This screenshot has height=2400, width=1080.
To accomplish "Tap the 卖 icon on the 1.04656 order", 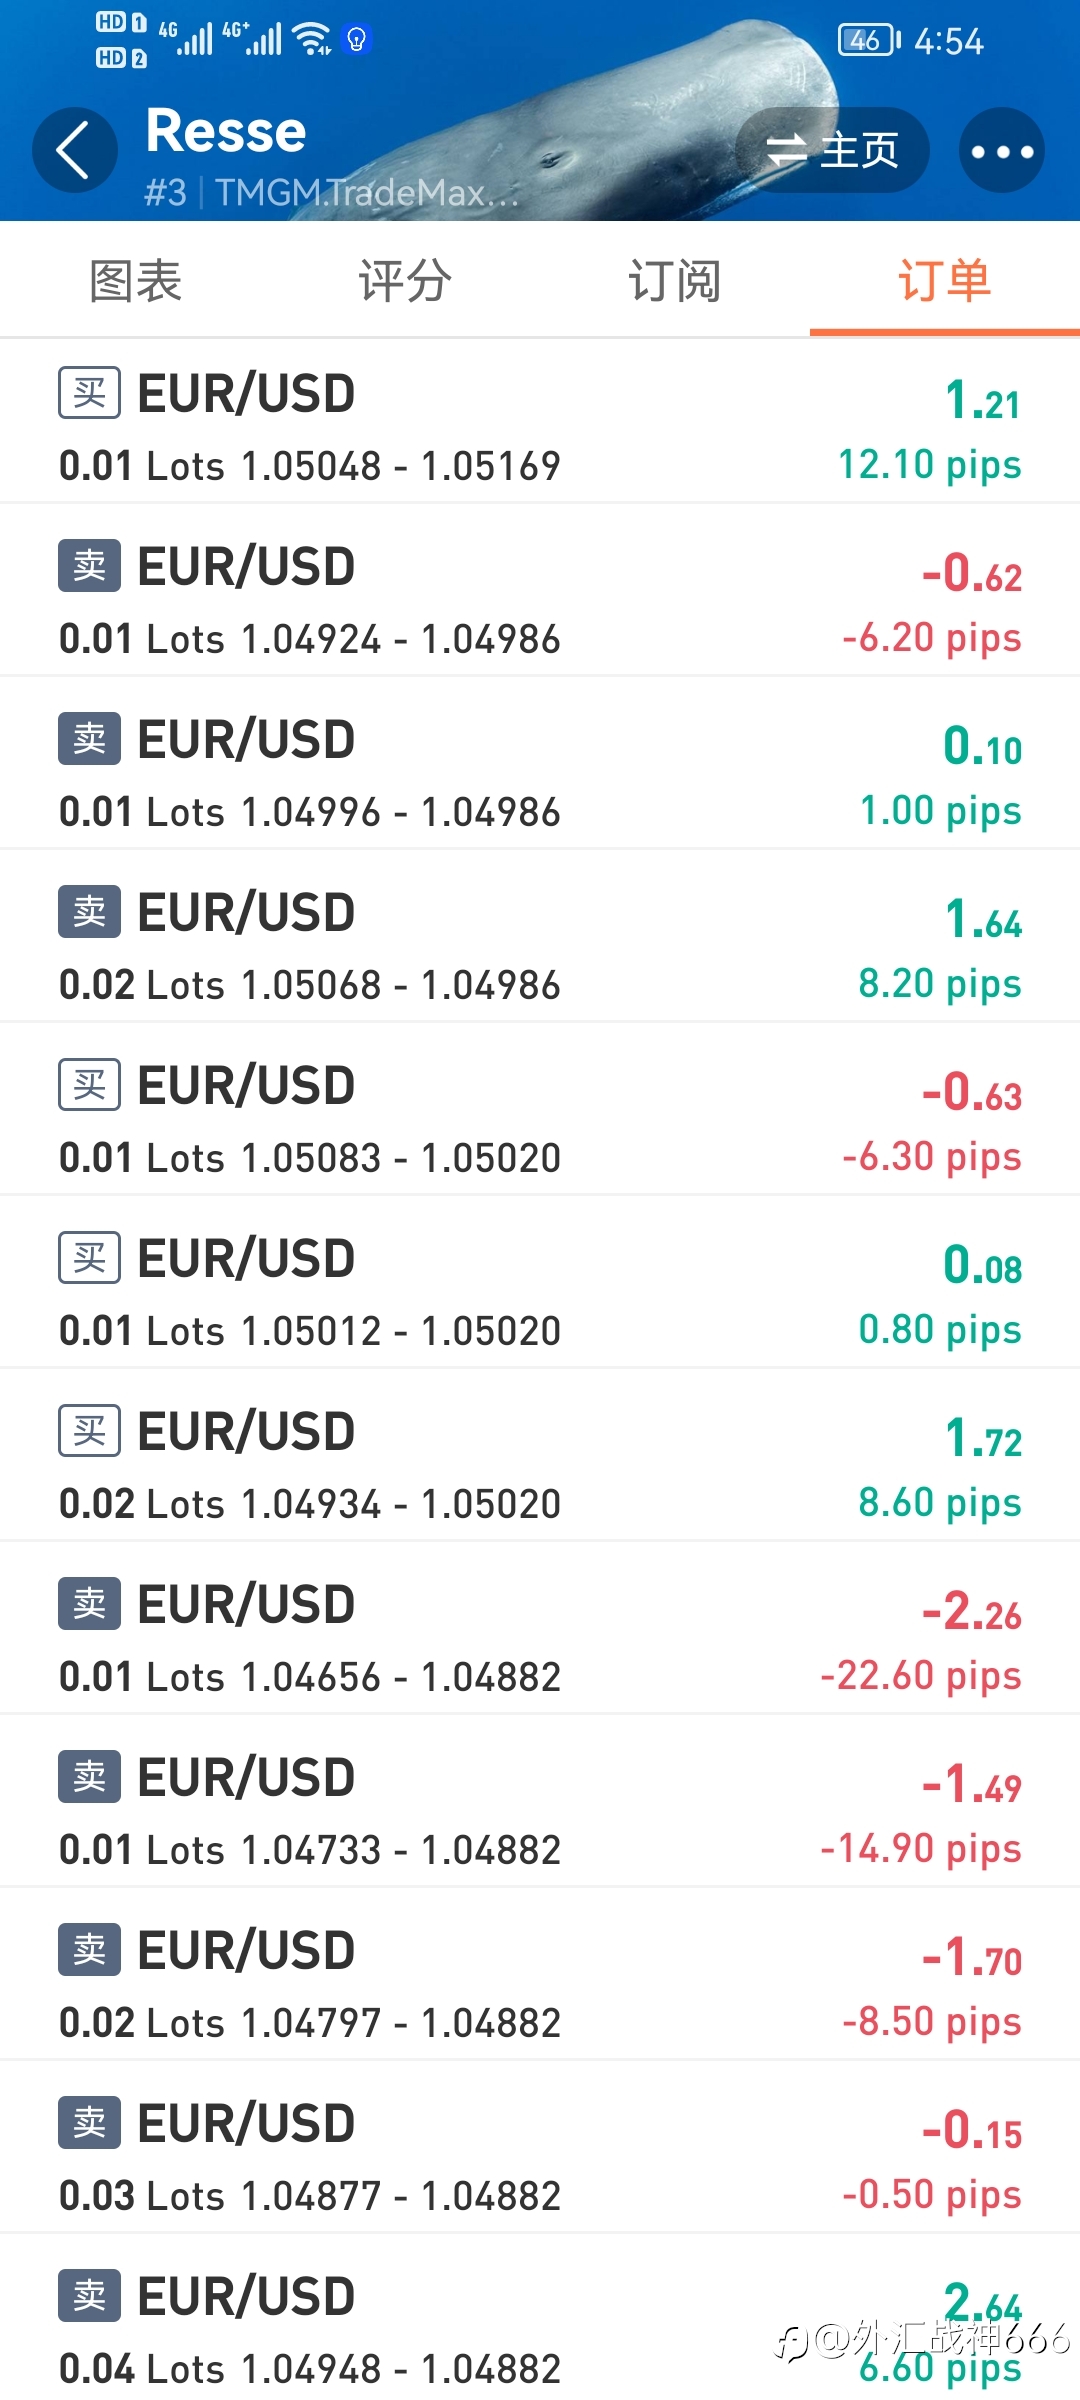I will 89,1604.
